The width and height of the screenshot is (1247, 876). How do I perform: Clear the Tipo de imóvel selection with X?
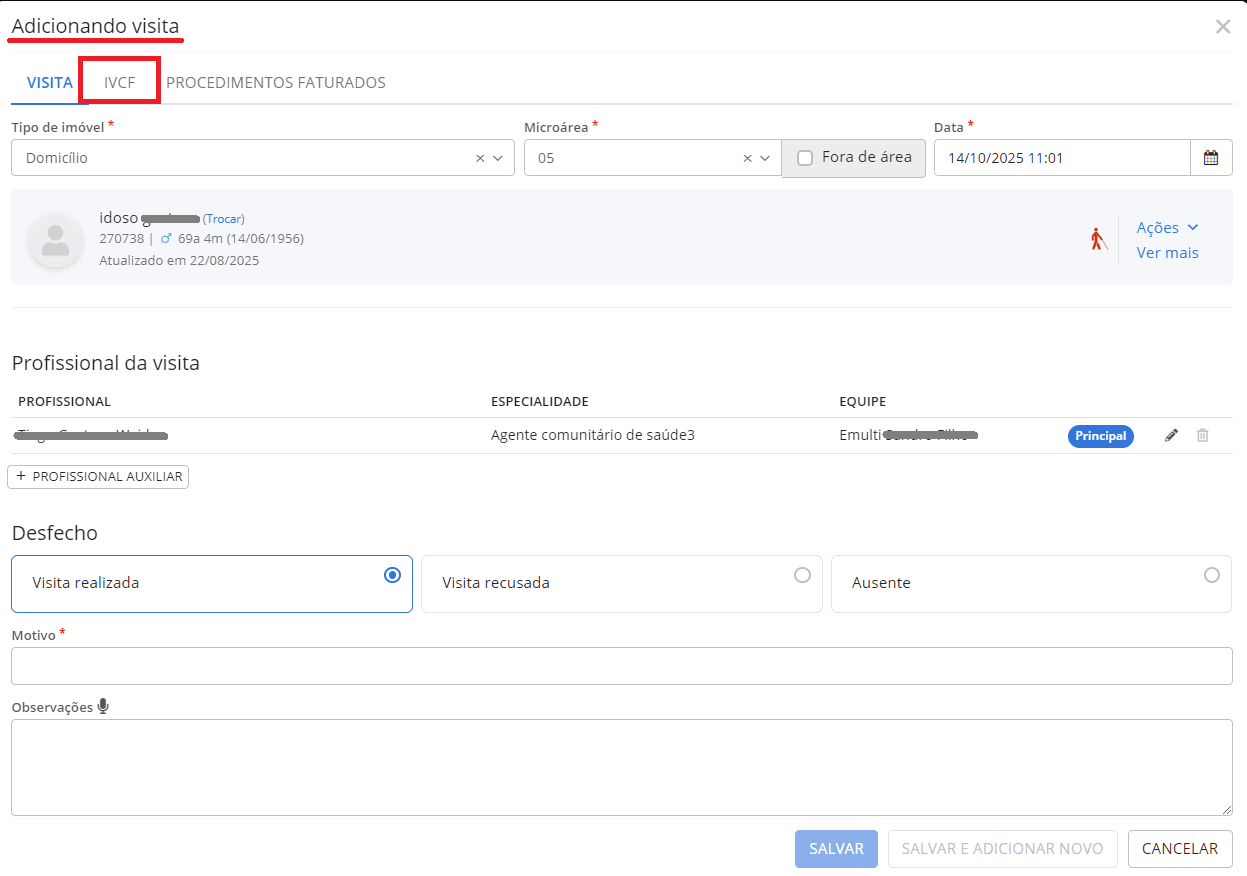pyautogui.click(x=480, y=158)
